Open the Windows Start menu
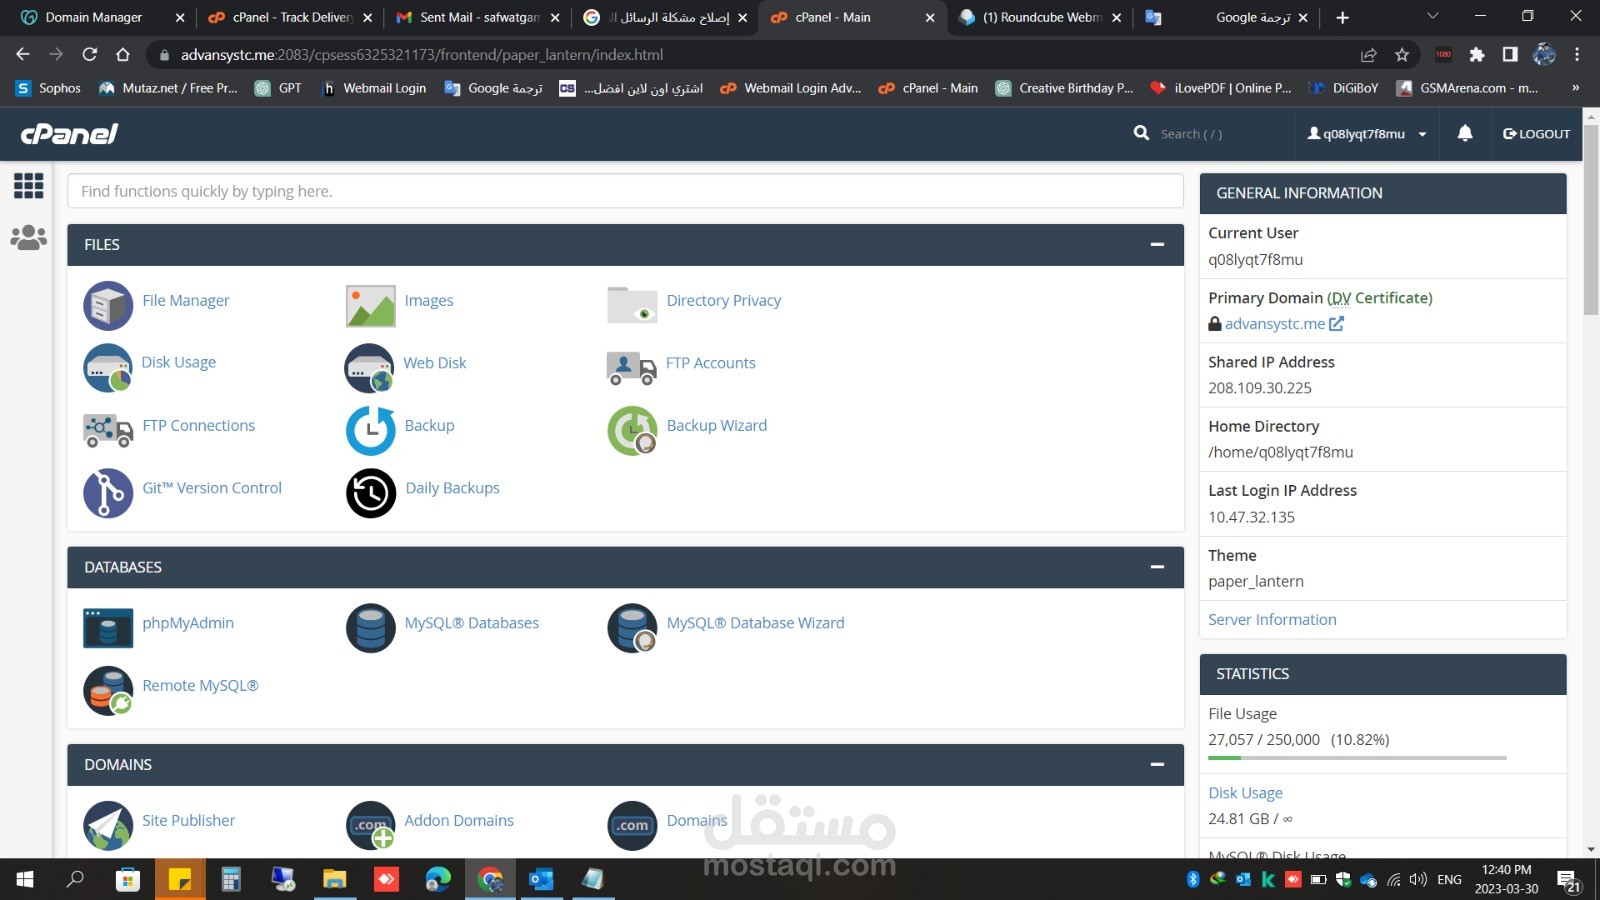 pyautogui.click(x=25, y=880)
